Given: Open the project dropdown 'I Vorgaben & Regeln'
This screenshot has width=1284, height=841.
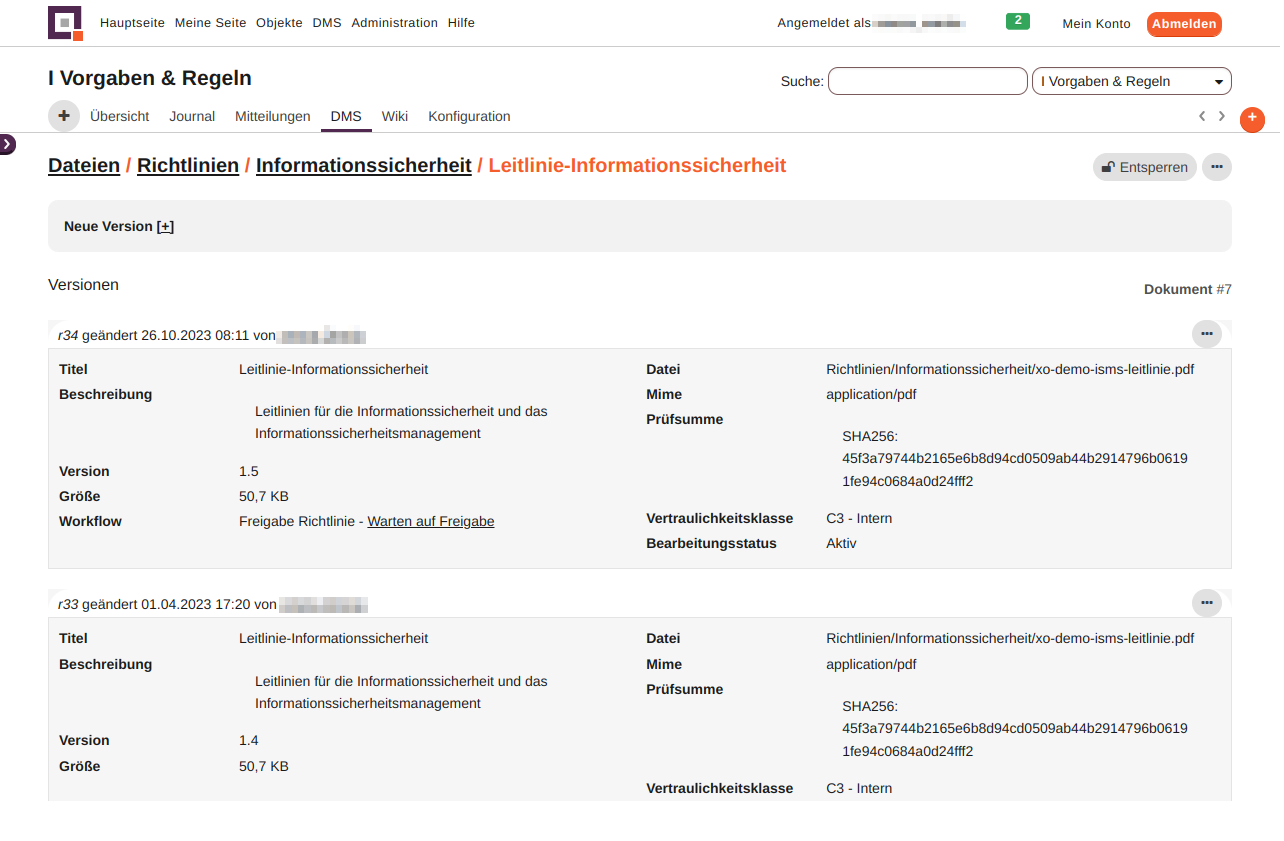Looking at the screenshot, I should click(x=1131, y=81).
